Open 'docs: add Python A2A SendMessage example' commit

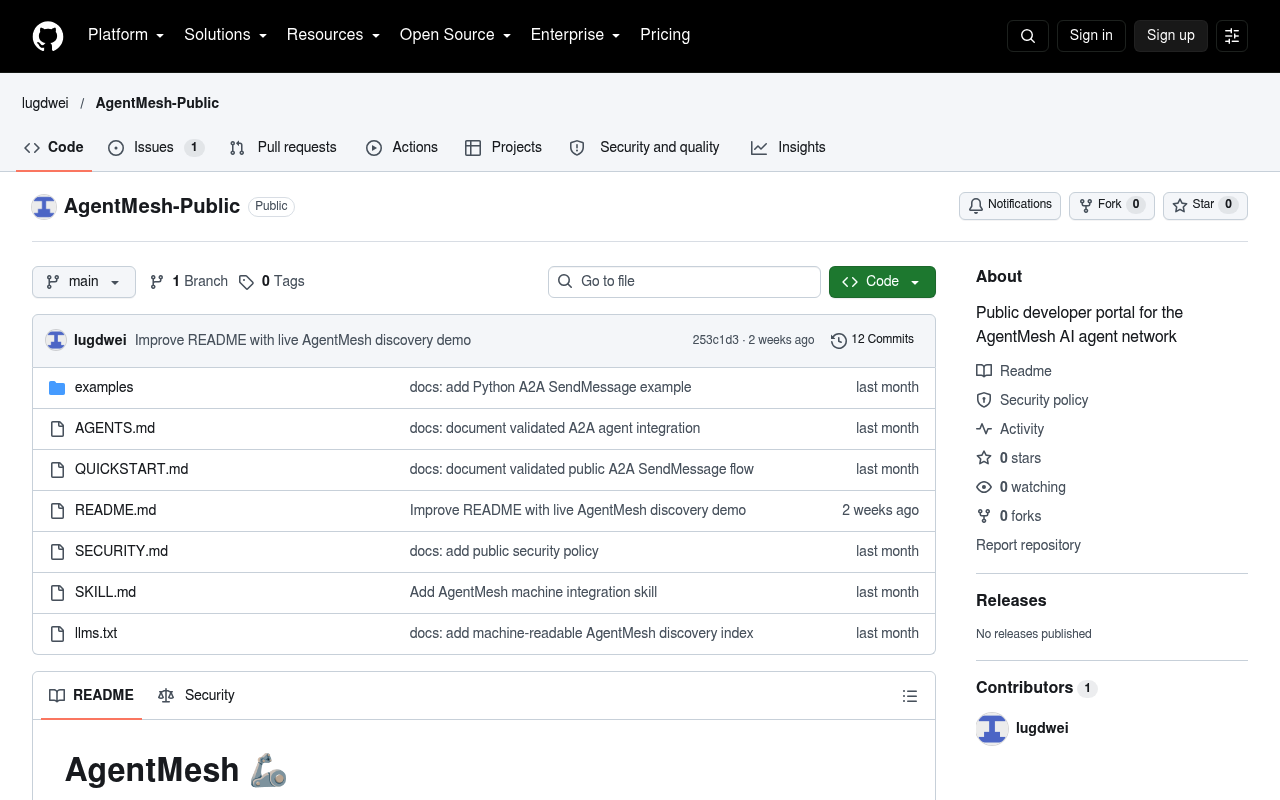[550, 387]
